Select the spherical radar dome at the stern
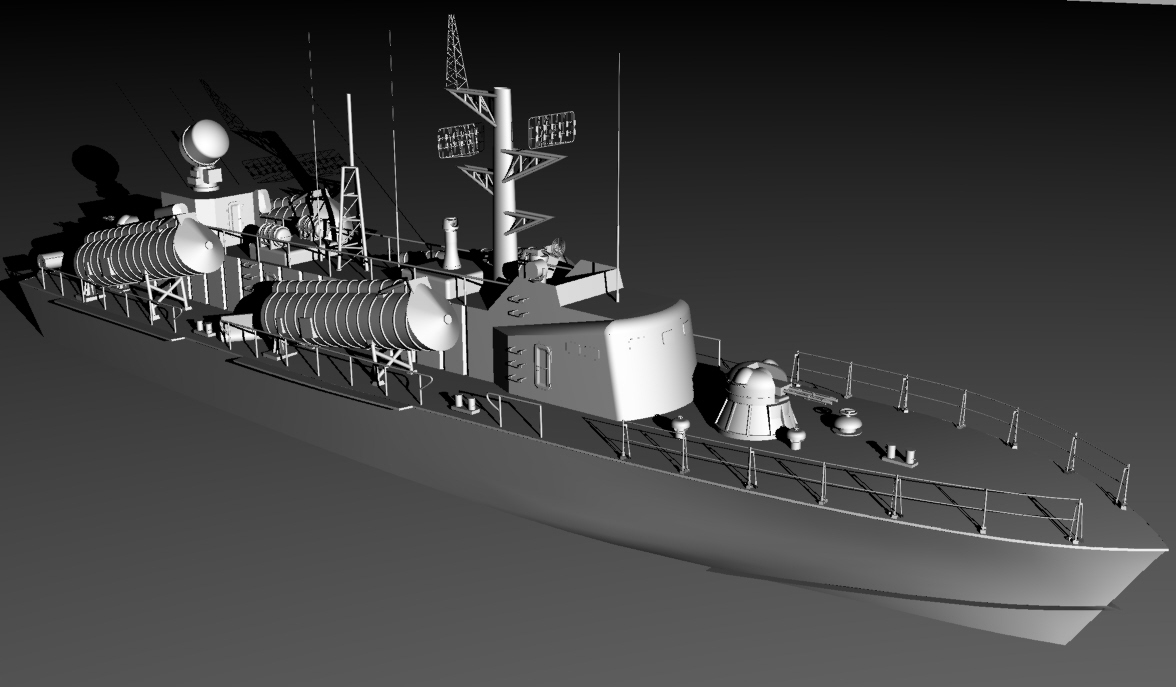The width and height of the screenshot is (1176, 687). [204, 141]
